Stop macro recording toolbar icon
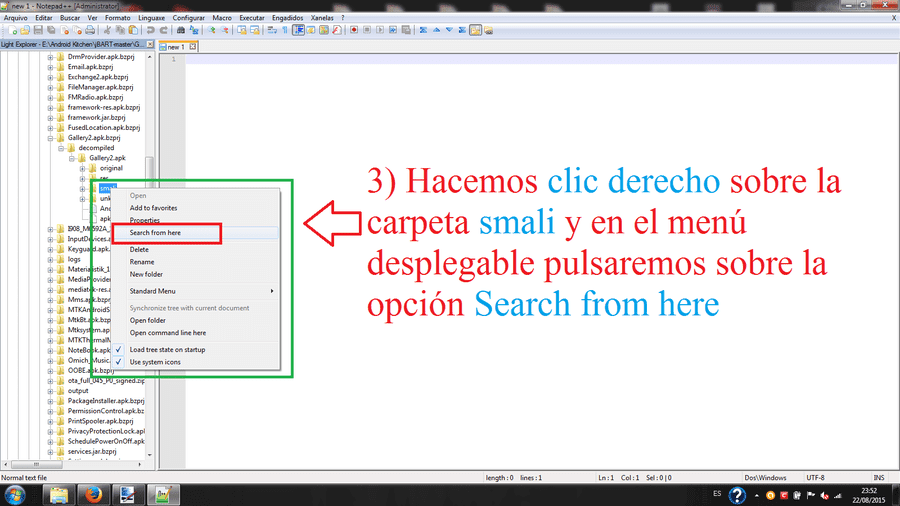This screenshot has height=506, width=900. coord(367,30)
